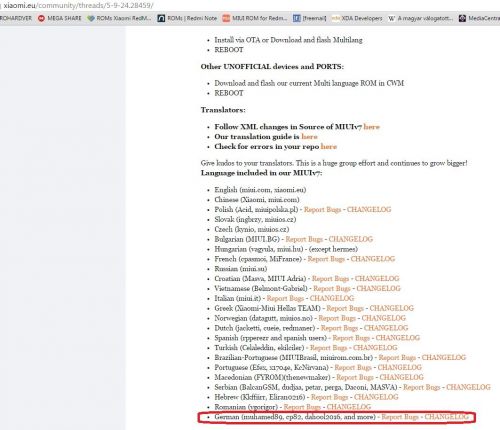
Task: Open Turkish CHANGELOG link
Action: pos(375,348)
